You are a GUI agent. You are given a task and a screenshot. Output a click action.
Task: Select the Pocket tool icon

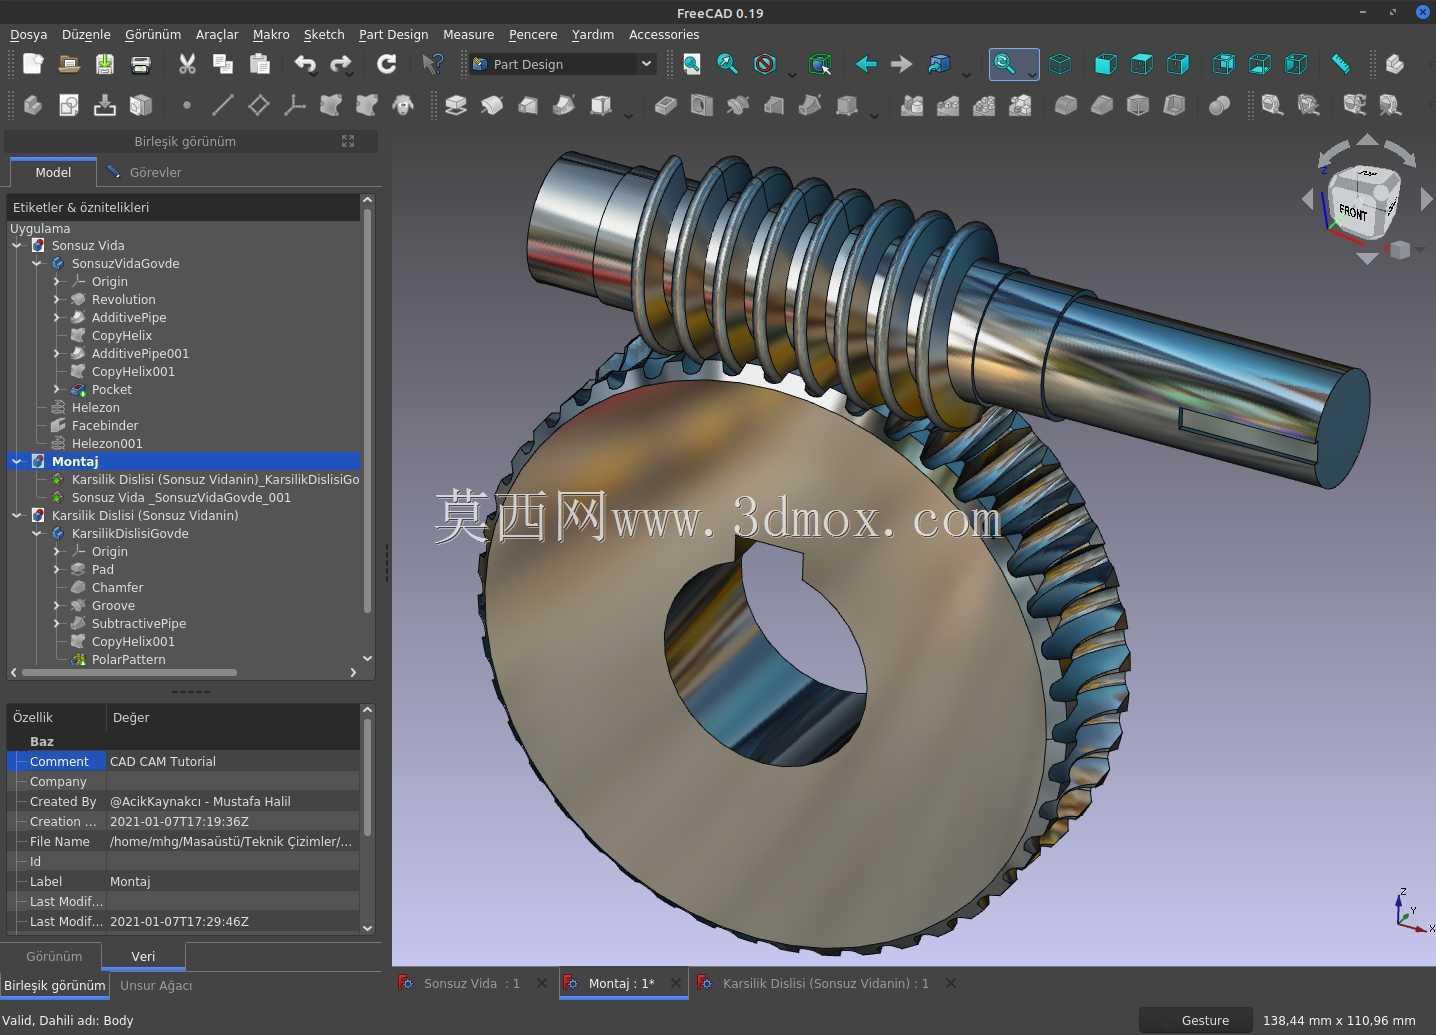click(x=666, y=105)
